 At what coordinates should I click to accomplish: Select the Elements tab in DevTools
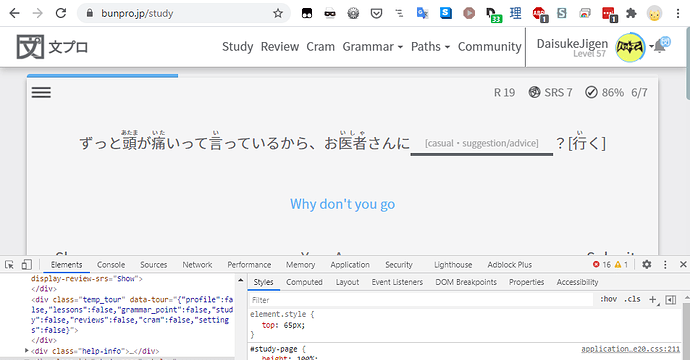point(66,264)
